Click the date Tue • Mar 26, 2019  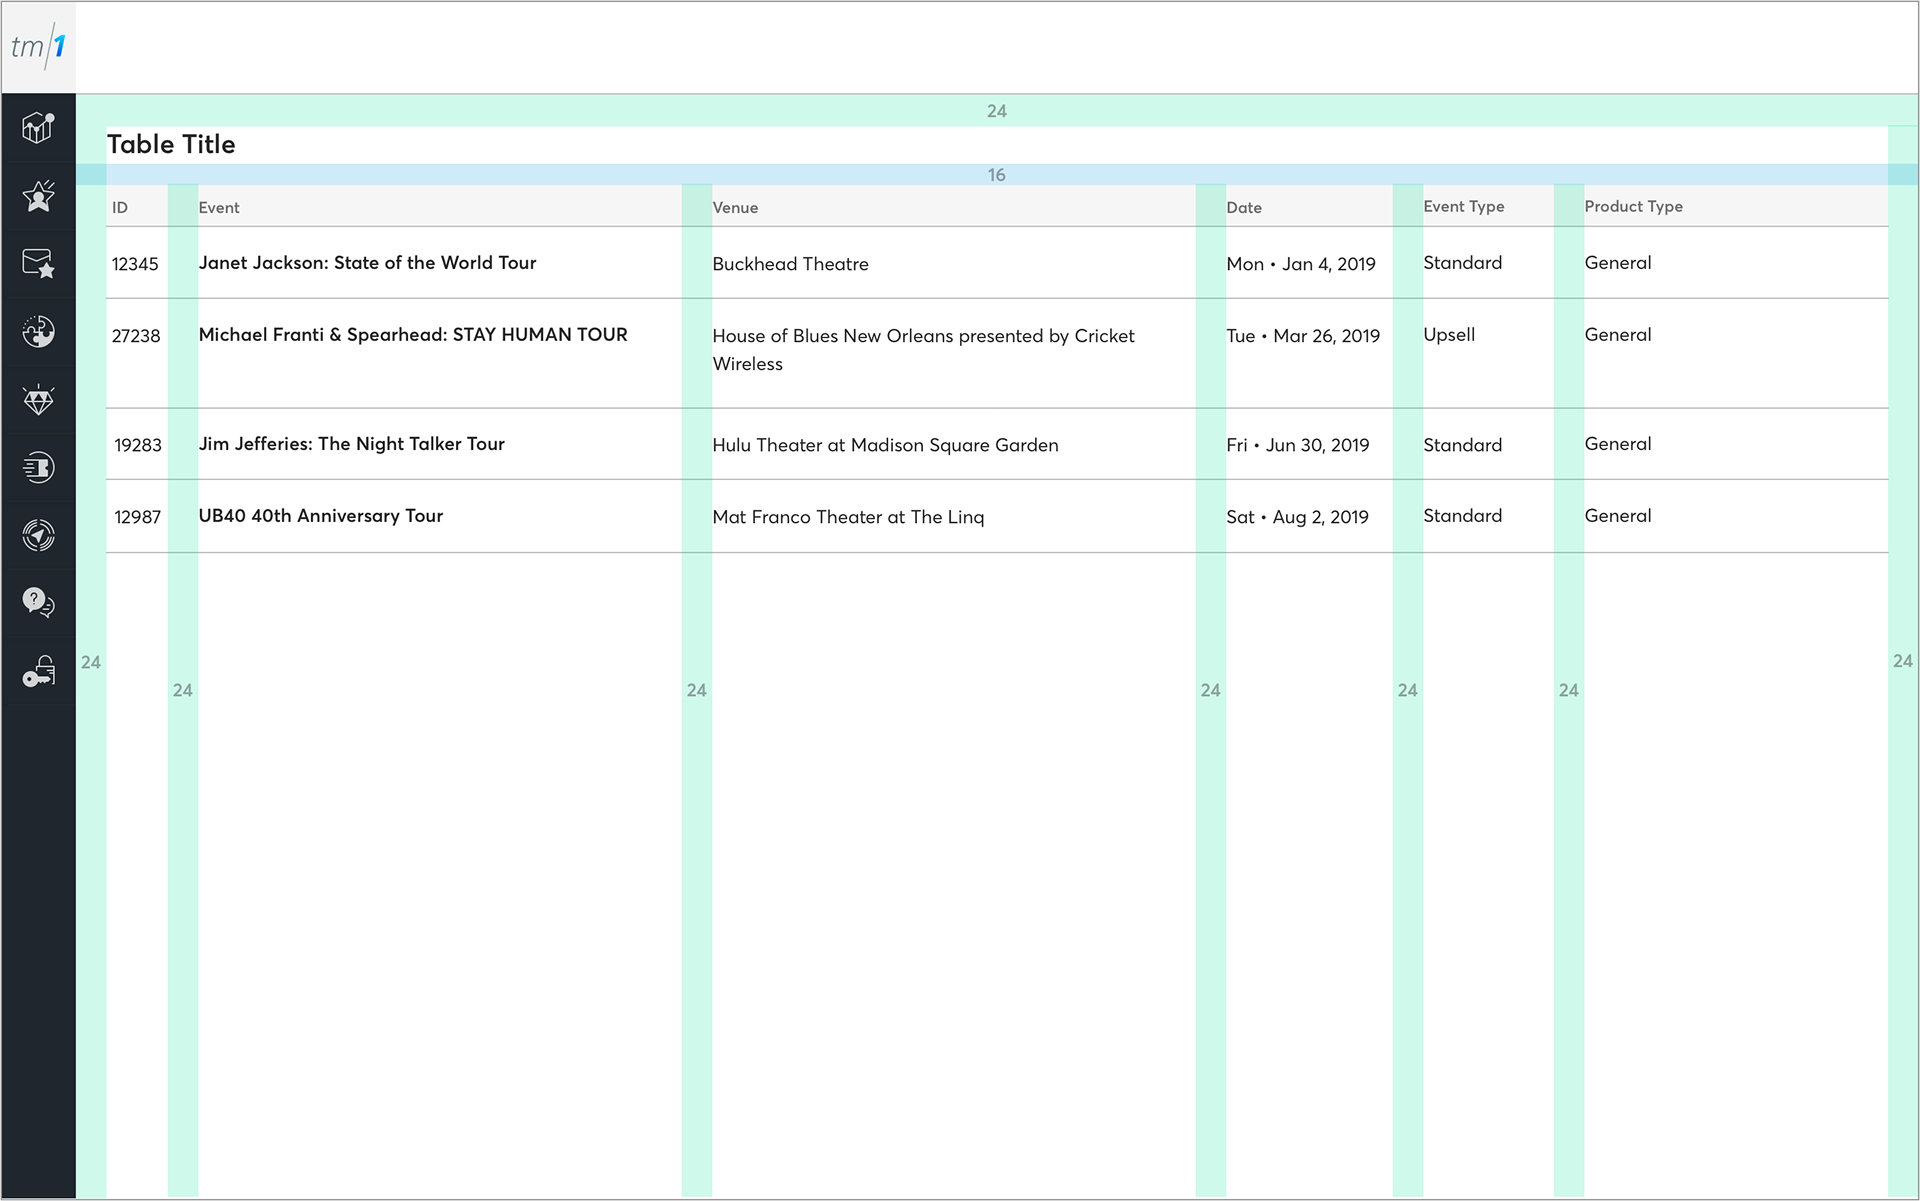point(1303,336)
